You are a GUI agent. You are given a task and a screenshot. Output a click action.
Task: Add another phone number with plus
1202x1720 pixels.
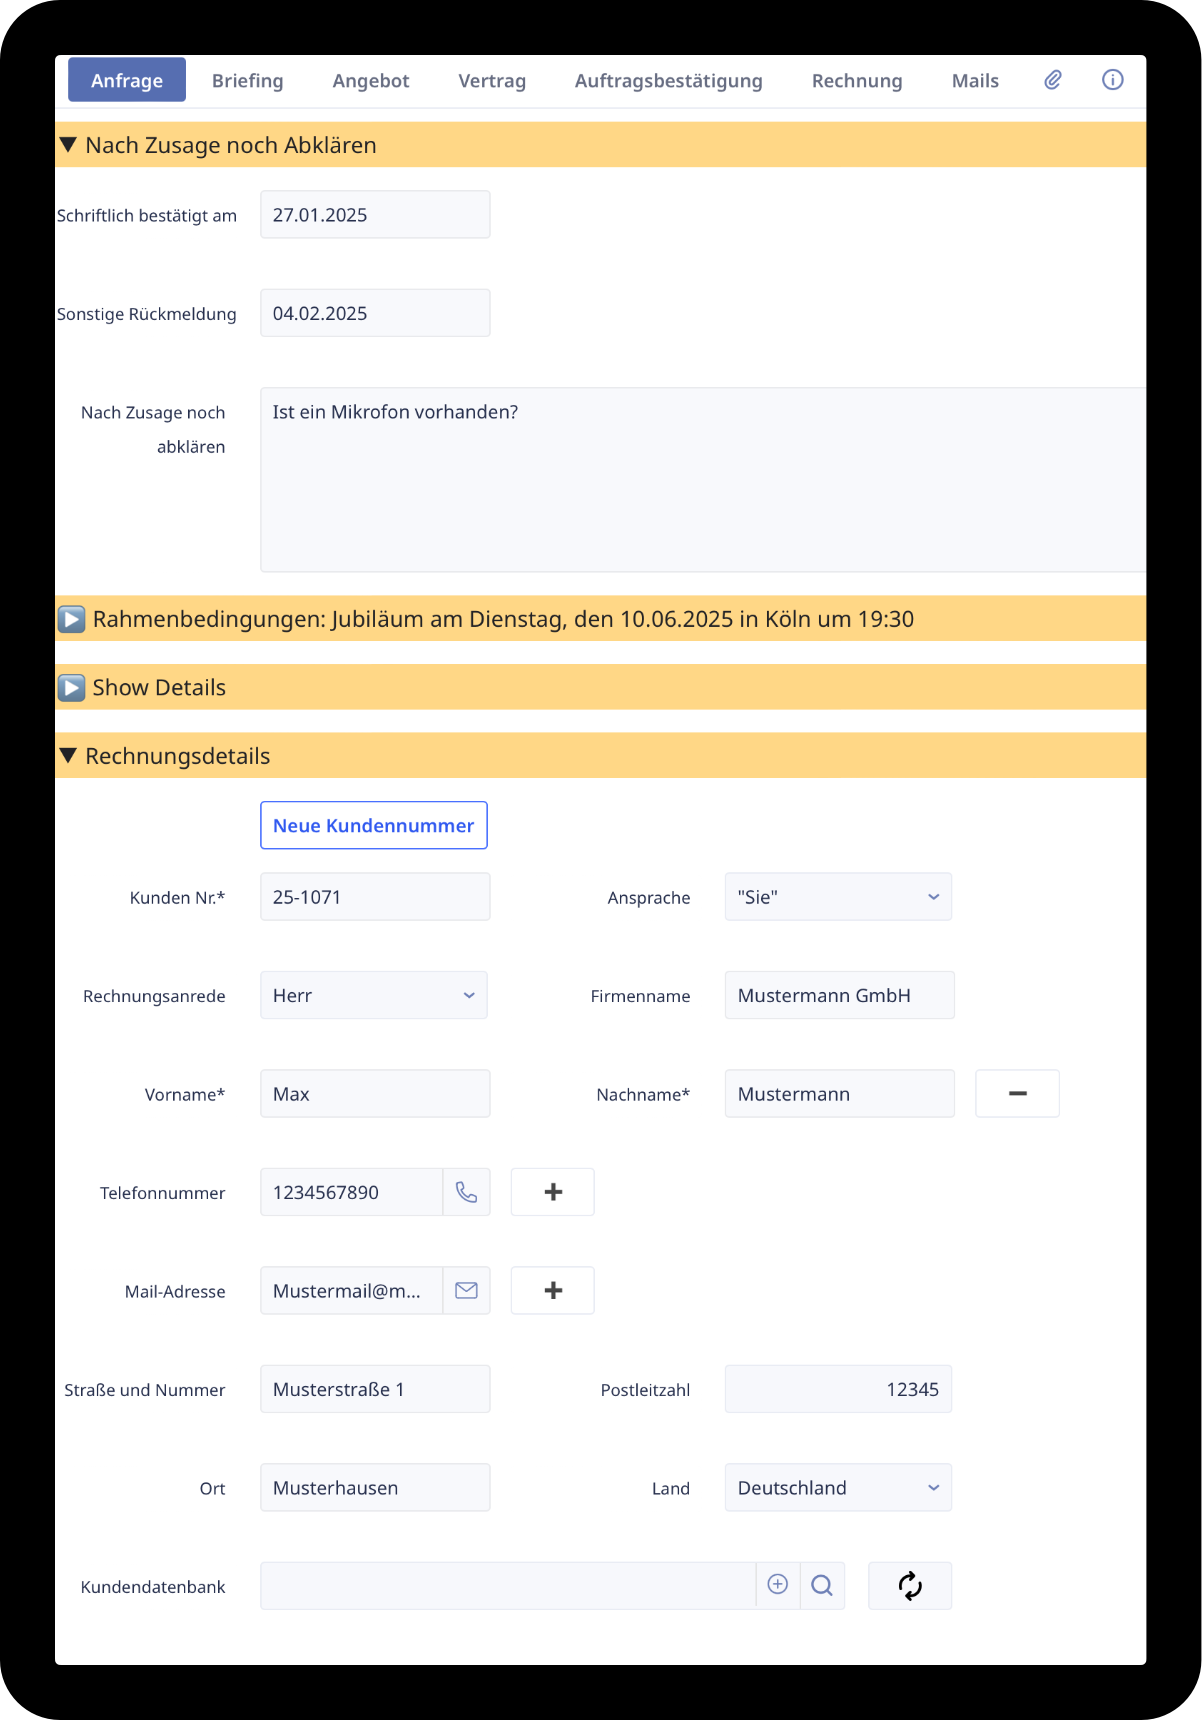(553, 1192)
